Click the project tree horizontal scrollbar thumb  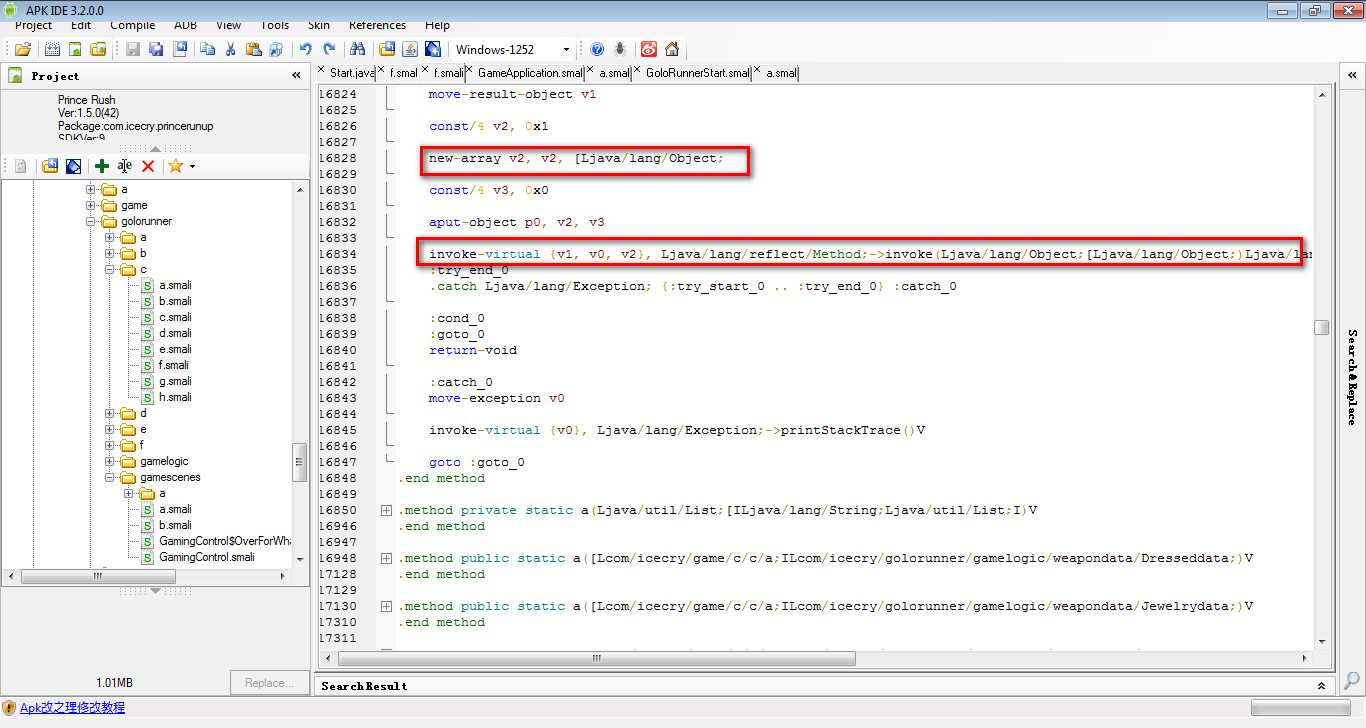tap(98, 576)
